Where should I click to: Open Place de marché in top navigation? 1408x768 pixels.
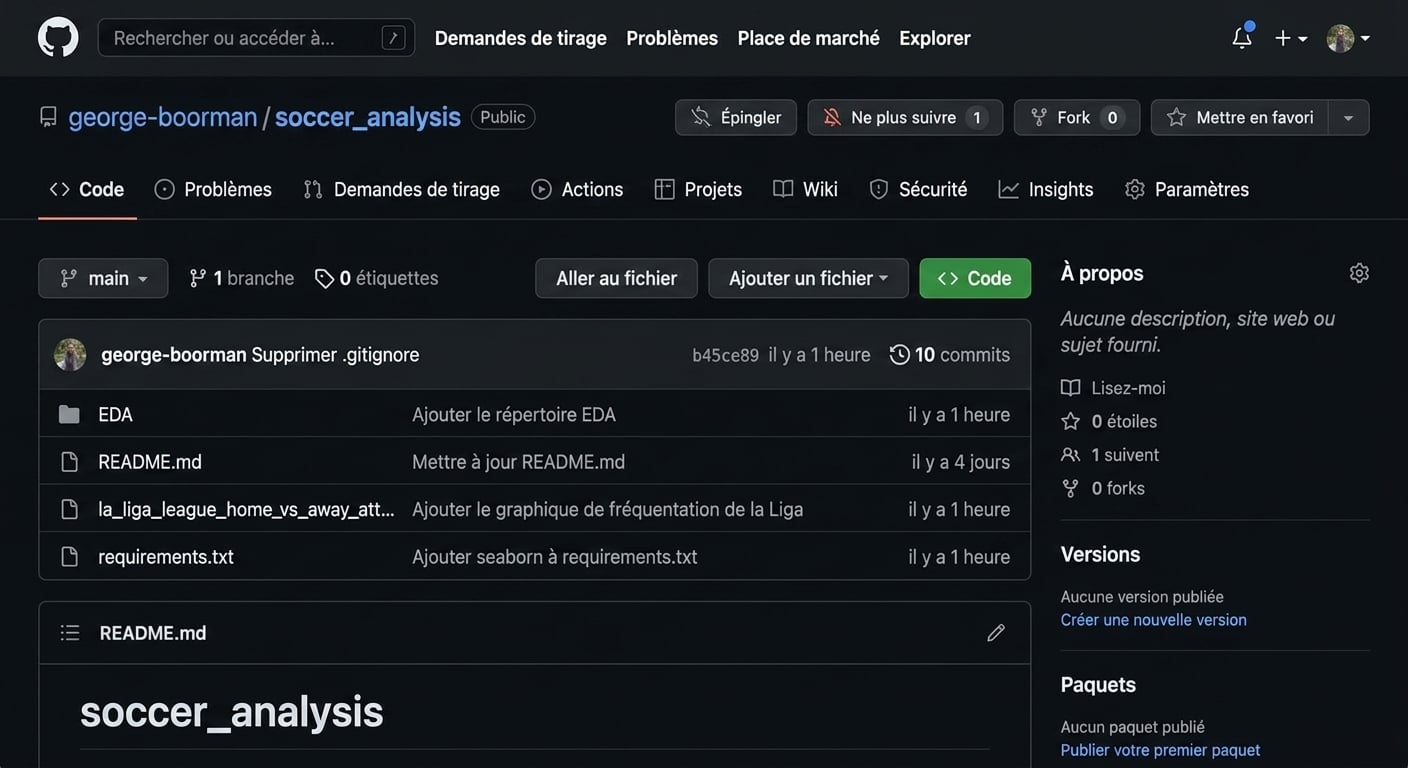(x=808, y=38)
